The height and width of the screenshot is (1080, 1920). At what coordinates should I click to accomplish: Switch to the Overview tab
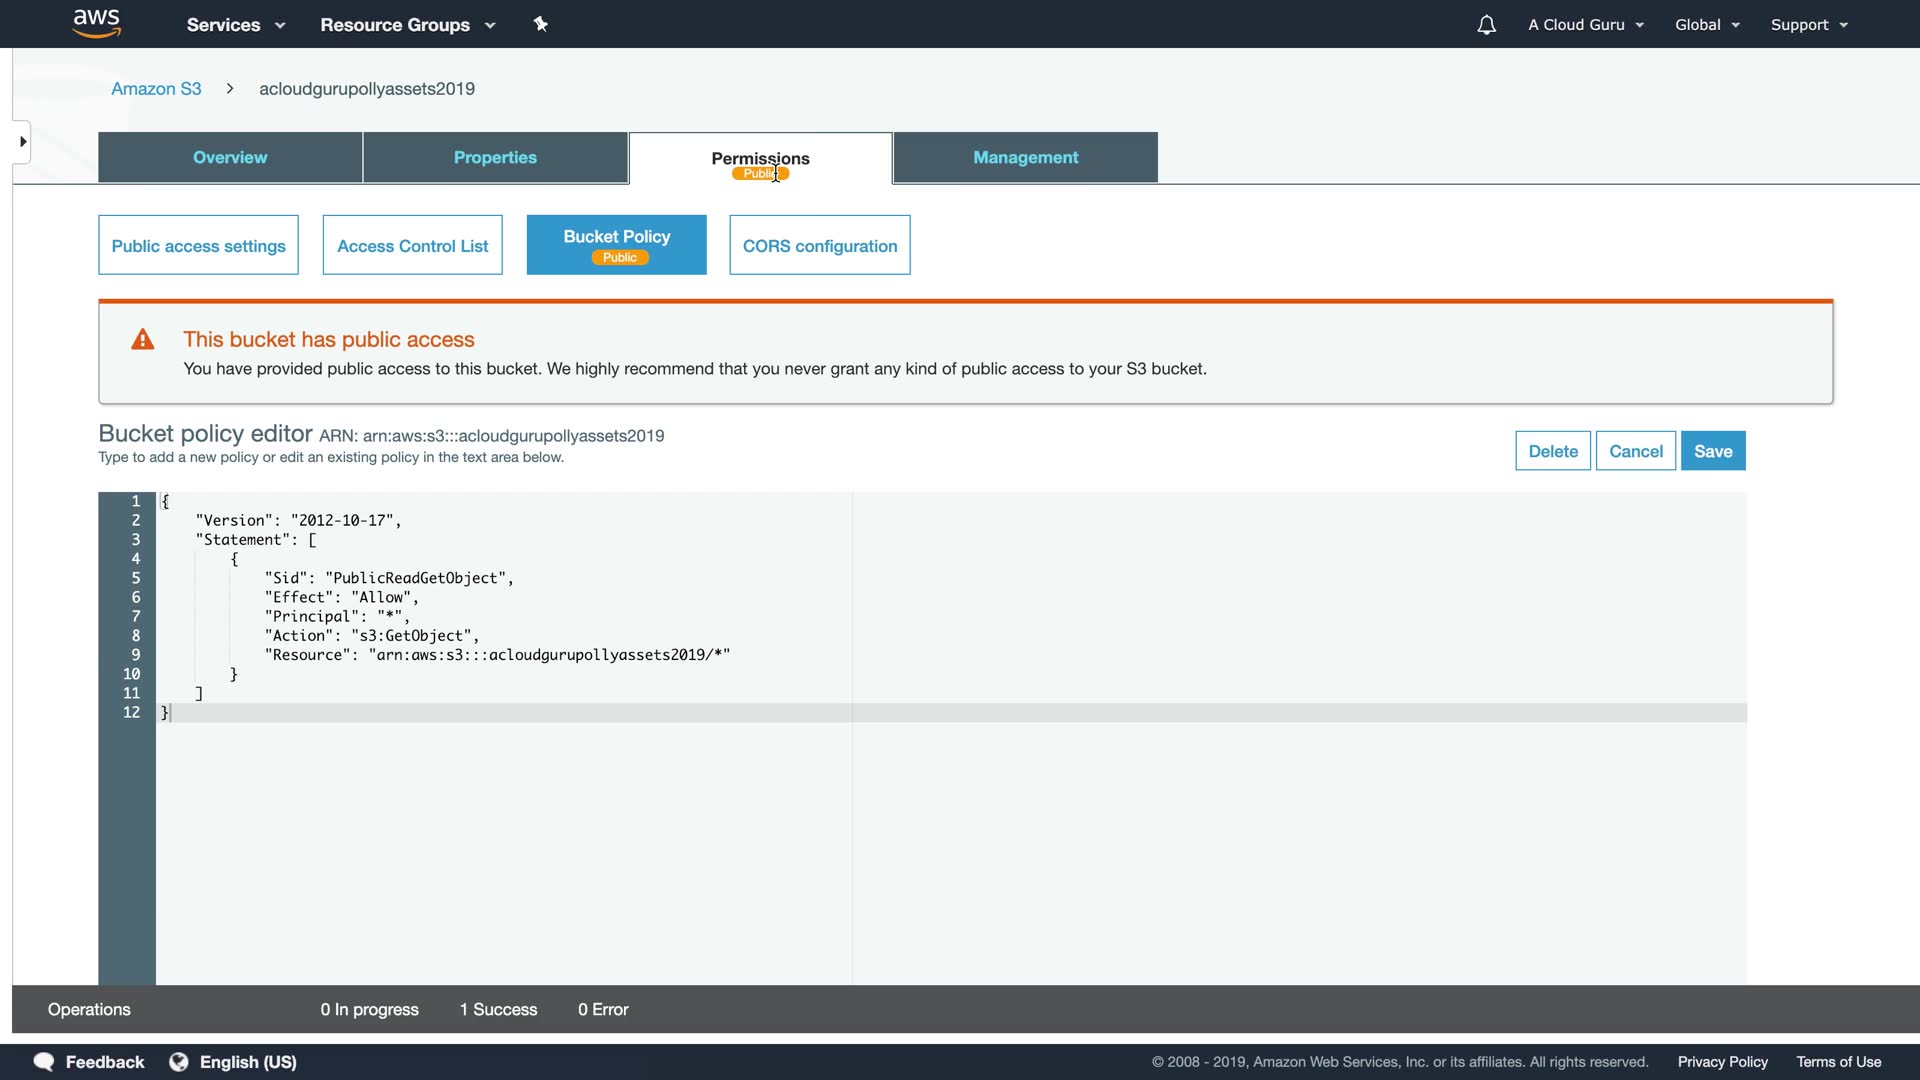pos(230,158)
